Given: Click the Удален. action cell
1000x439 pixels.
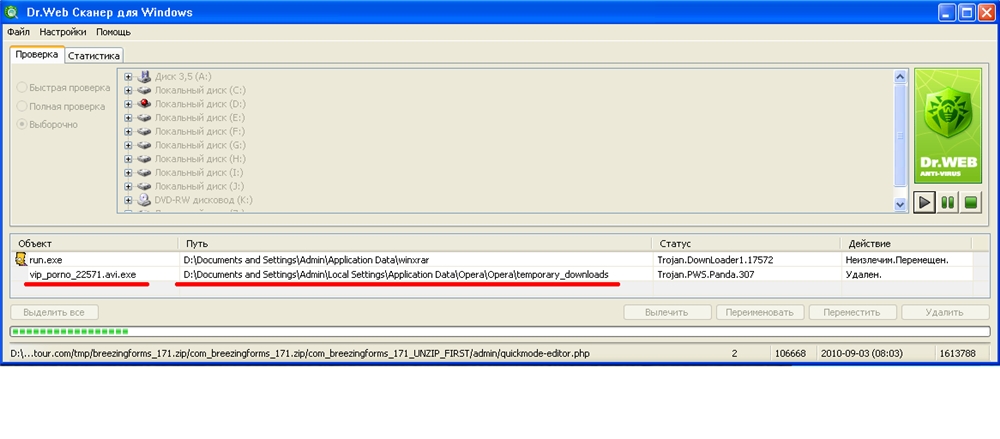Looking at the screenshot, I should (863, 274).
